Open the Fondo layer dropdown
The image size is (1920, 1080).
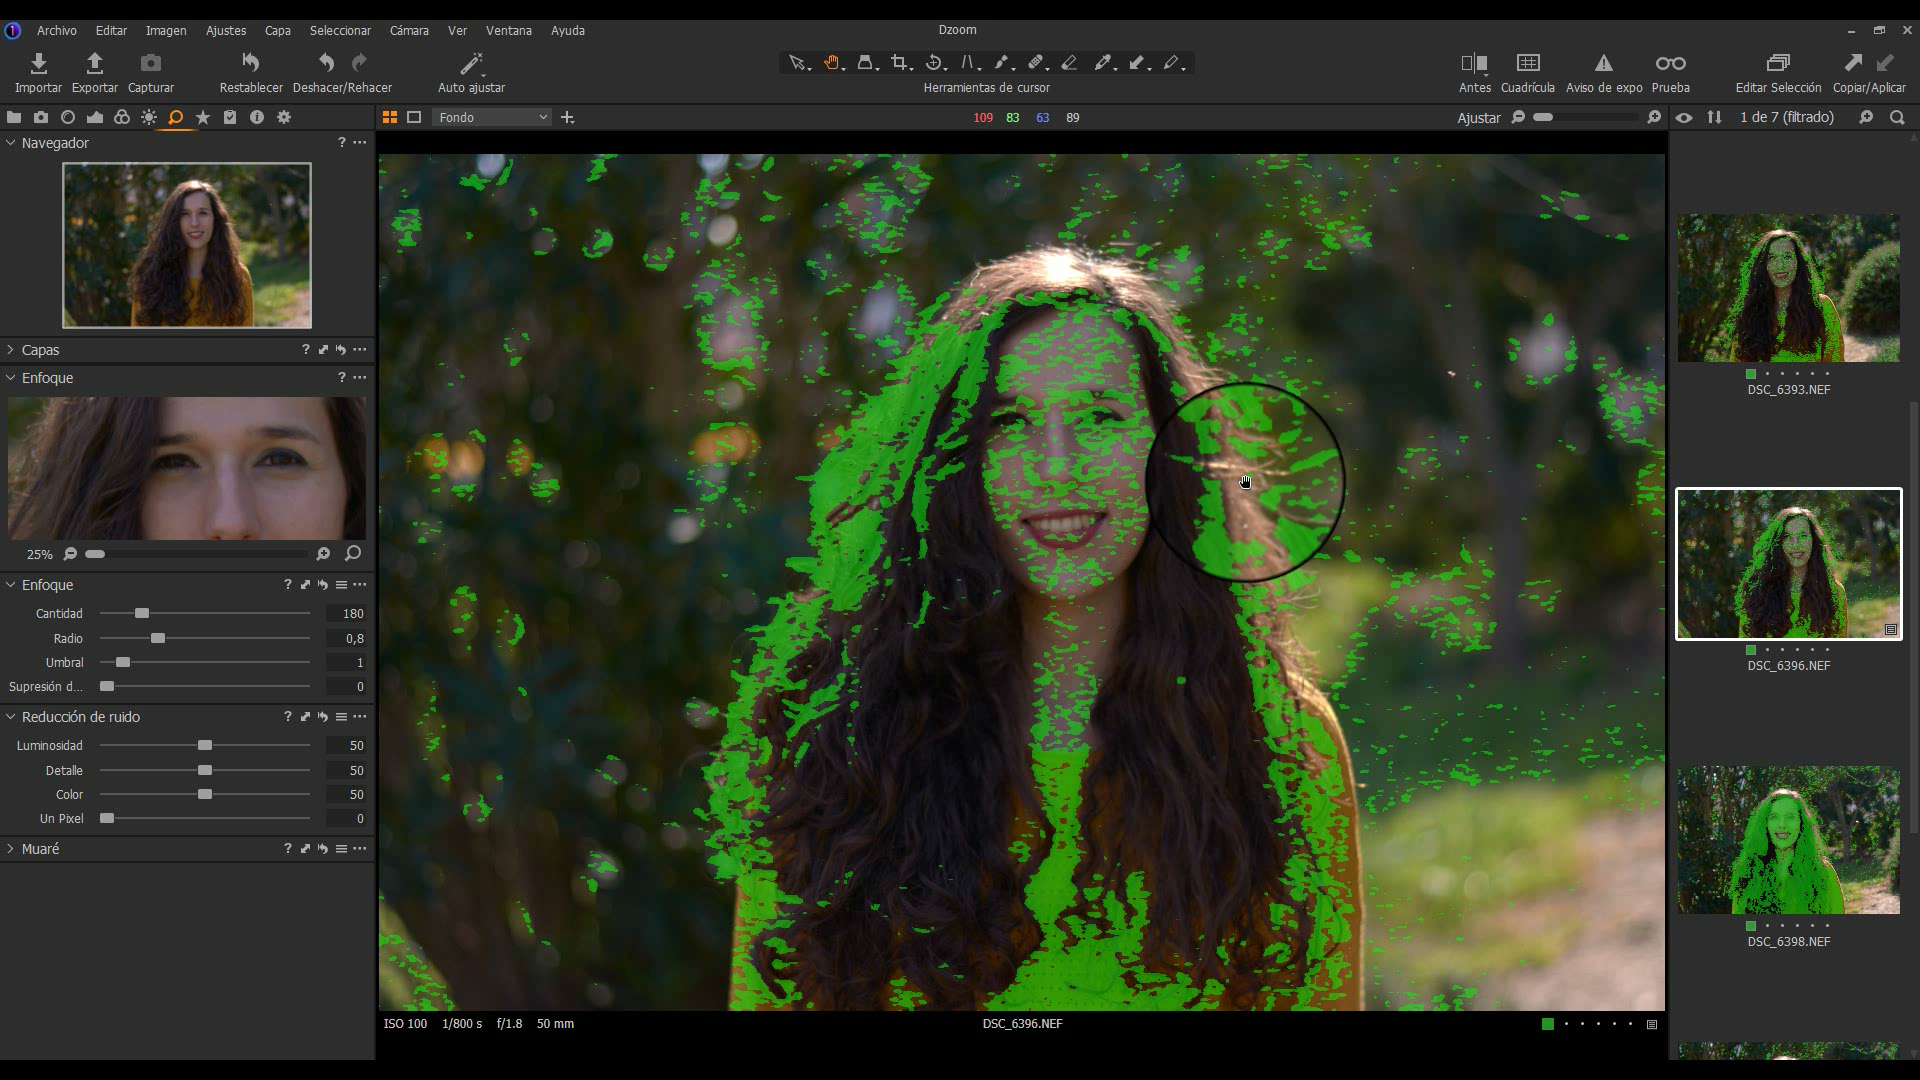(x=492, y=117)
